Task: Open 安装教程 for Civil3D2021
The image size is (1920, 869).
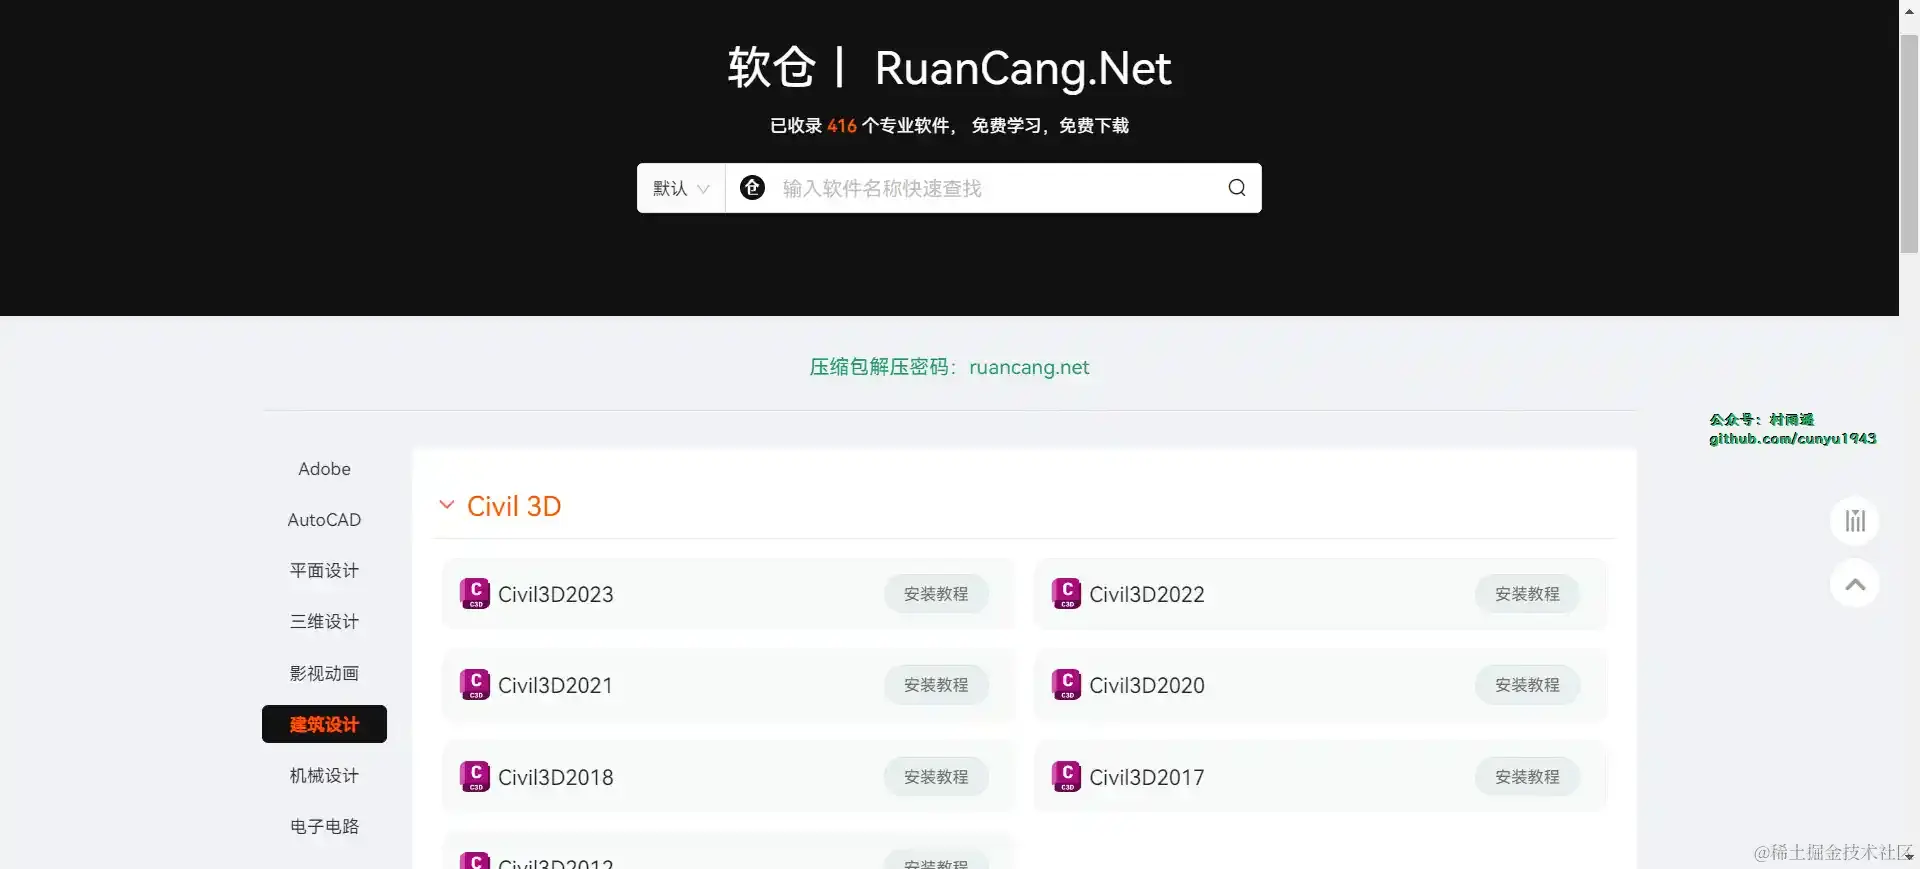Action: [936, 685]
